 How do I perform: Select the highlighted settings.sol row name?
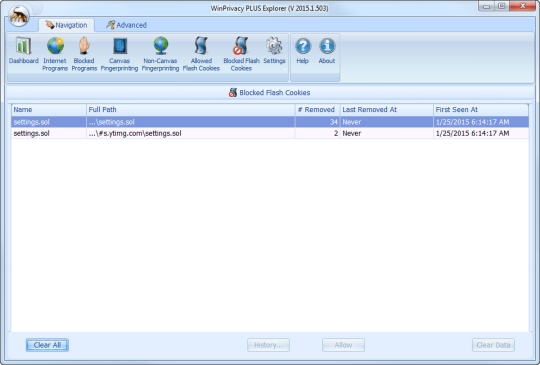[49, 122]
